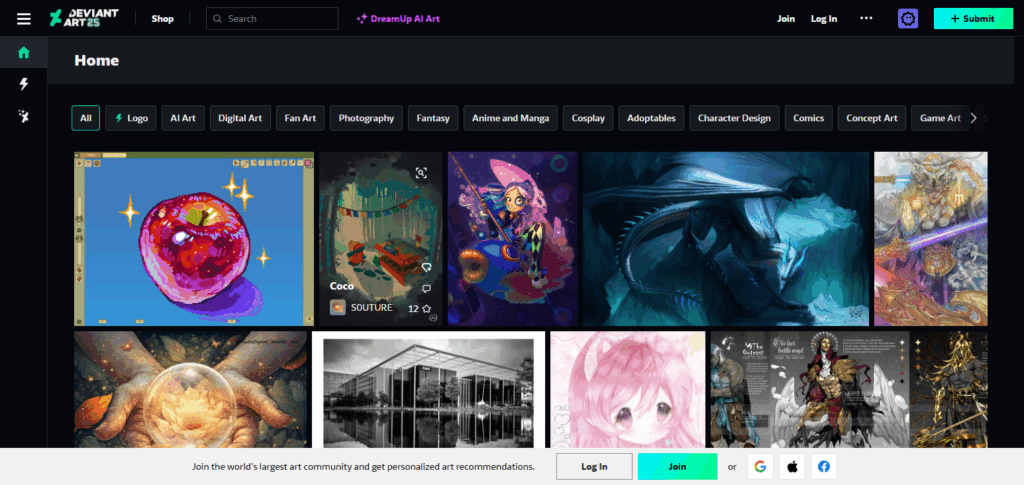
Task: Click the Submit button
Action: [x=972, y=18]
